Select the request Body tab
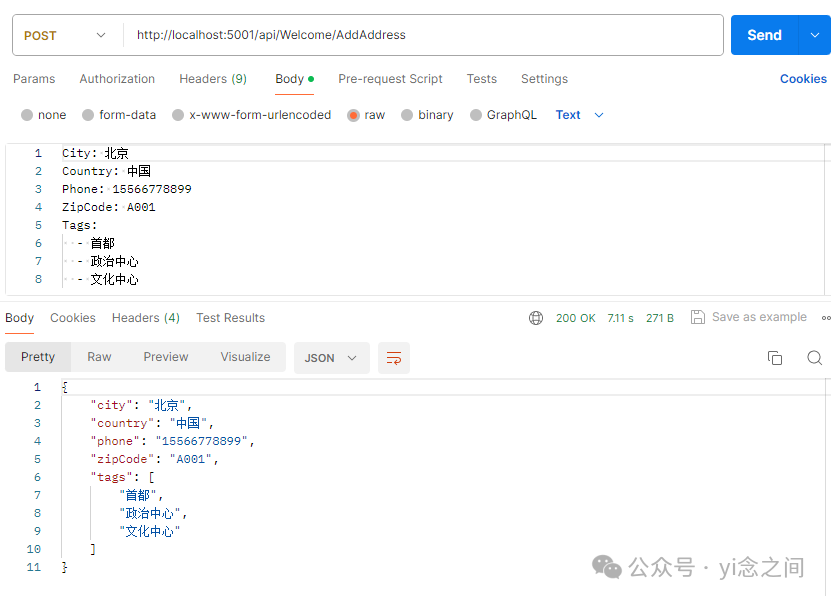 294,79
